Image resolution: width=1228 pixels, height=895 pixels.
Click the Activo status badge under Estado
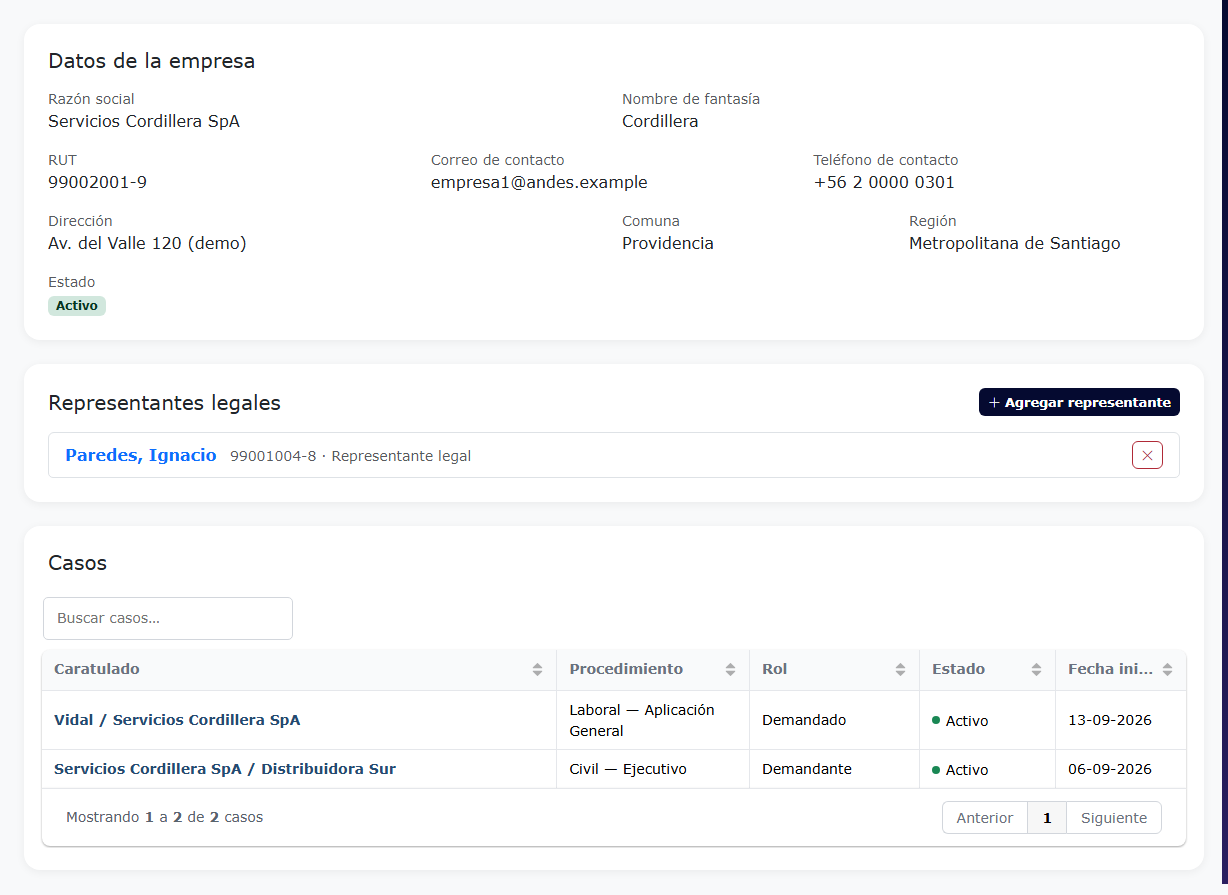click(77, 306)
